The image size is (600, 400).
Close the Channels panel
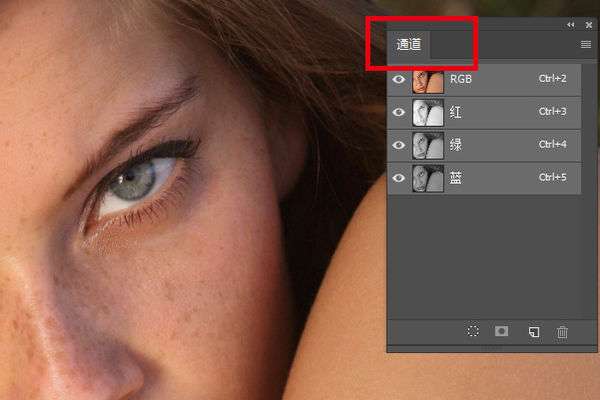589,25
